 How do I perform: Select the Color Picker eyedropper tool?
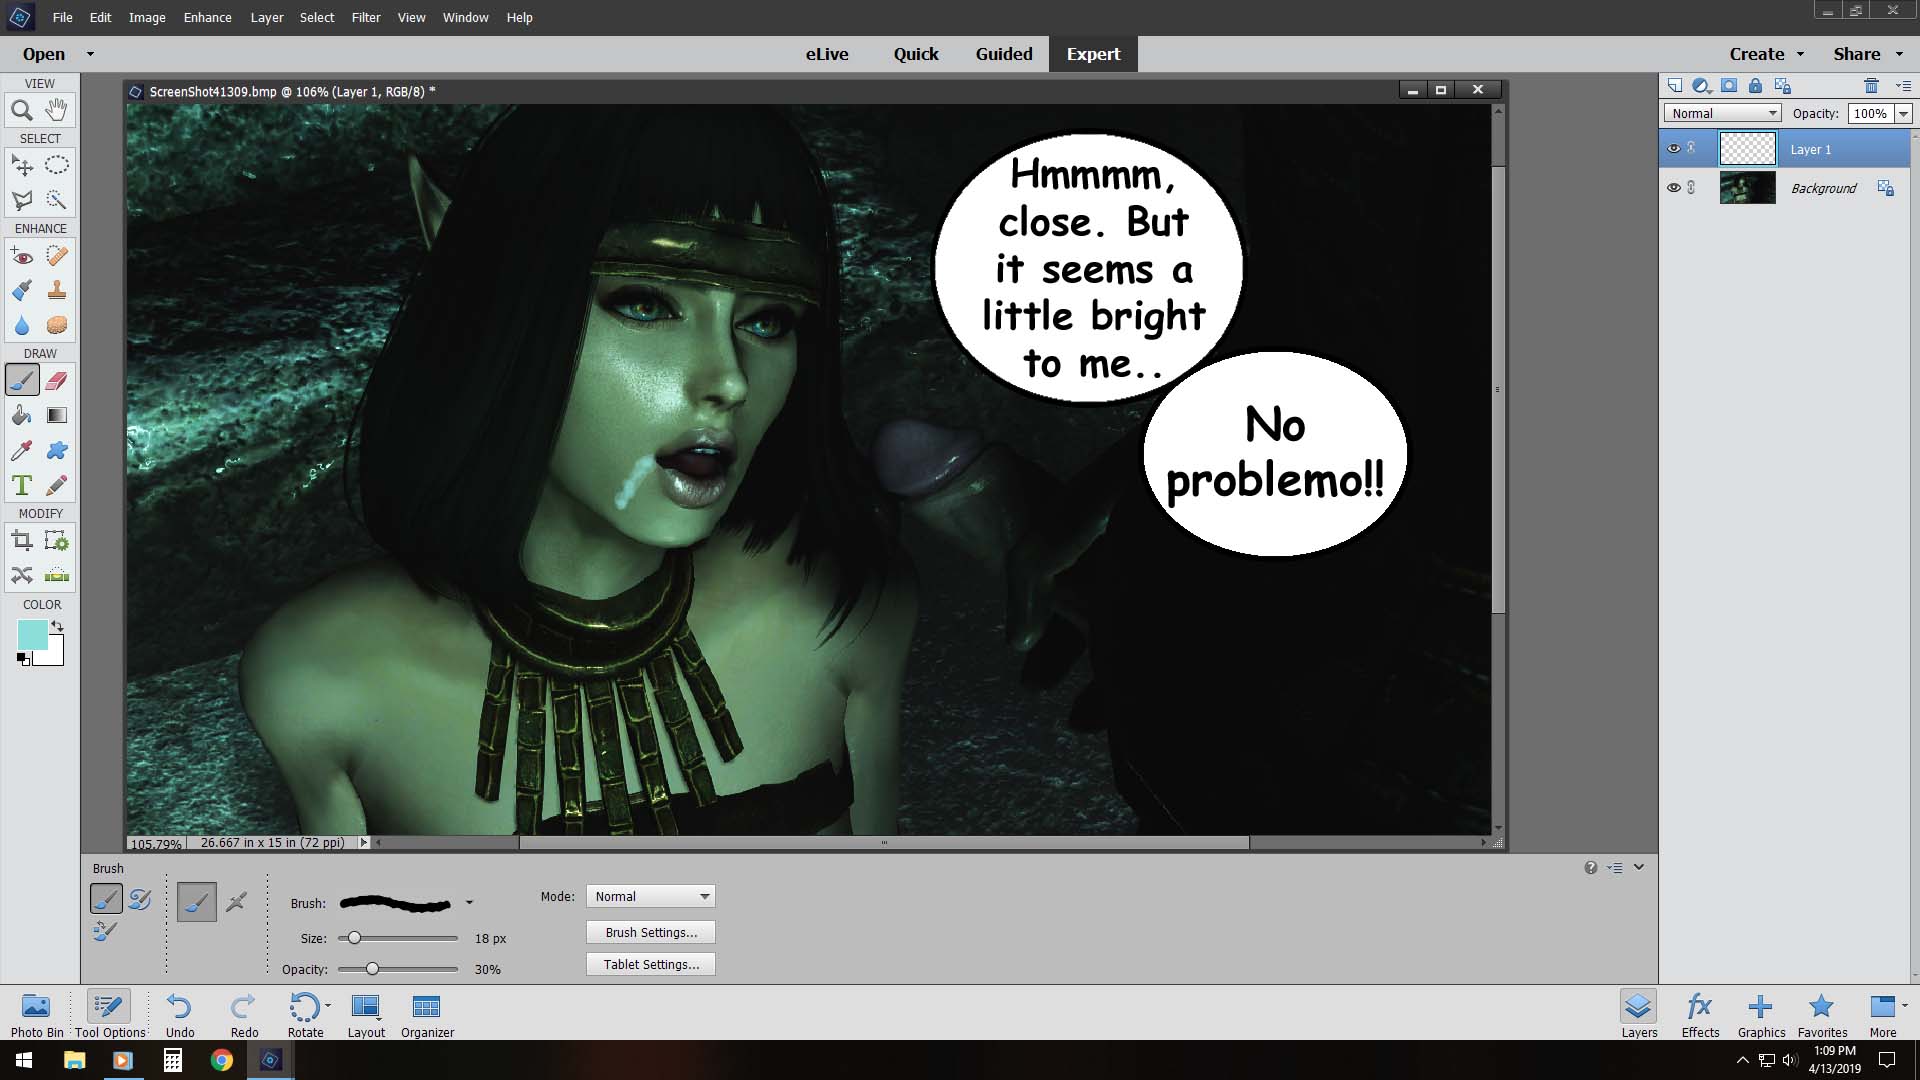(x=22, y=450)
